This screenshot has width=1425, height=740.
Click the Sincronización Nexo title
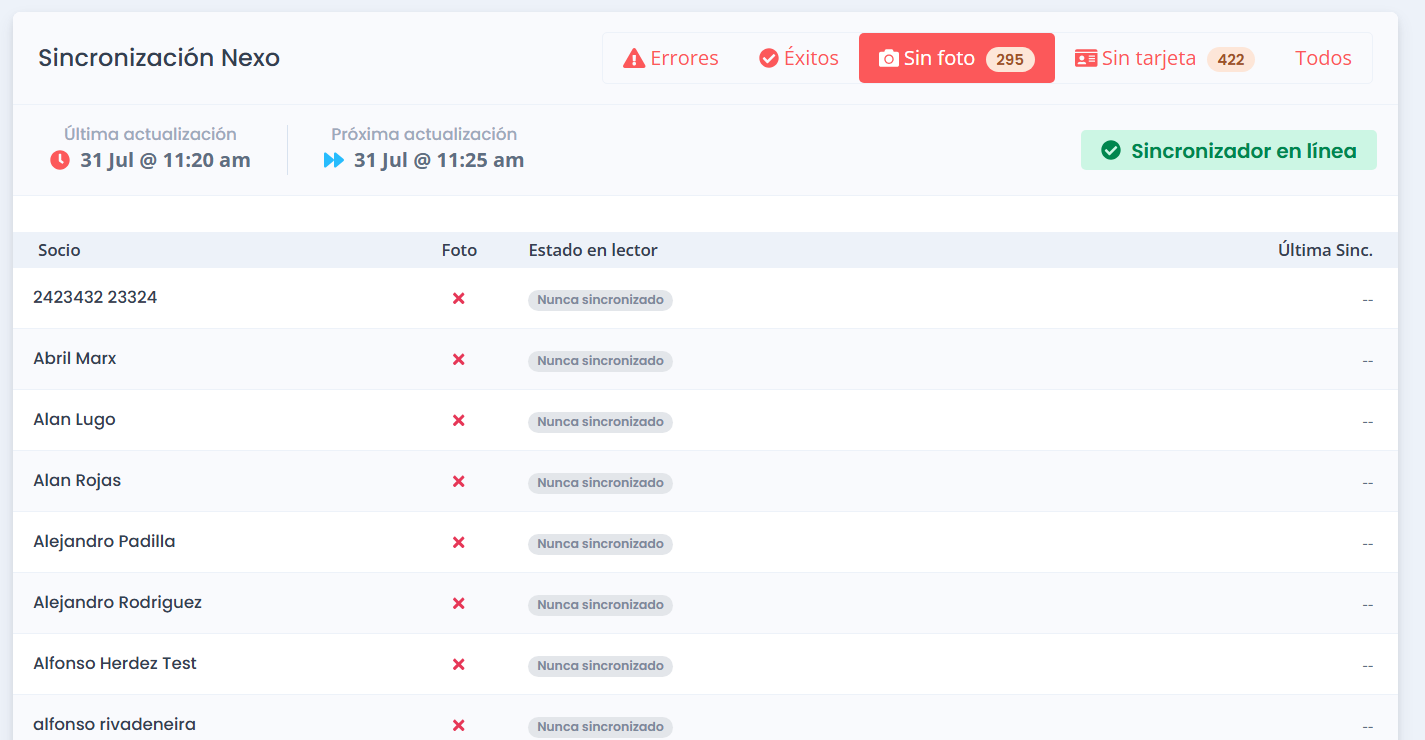pos(159,58)
